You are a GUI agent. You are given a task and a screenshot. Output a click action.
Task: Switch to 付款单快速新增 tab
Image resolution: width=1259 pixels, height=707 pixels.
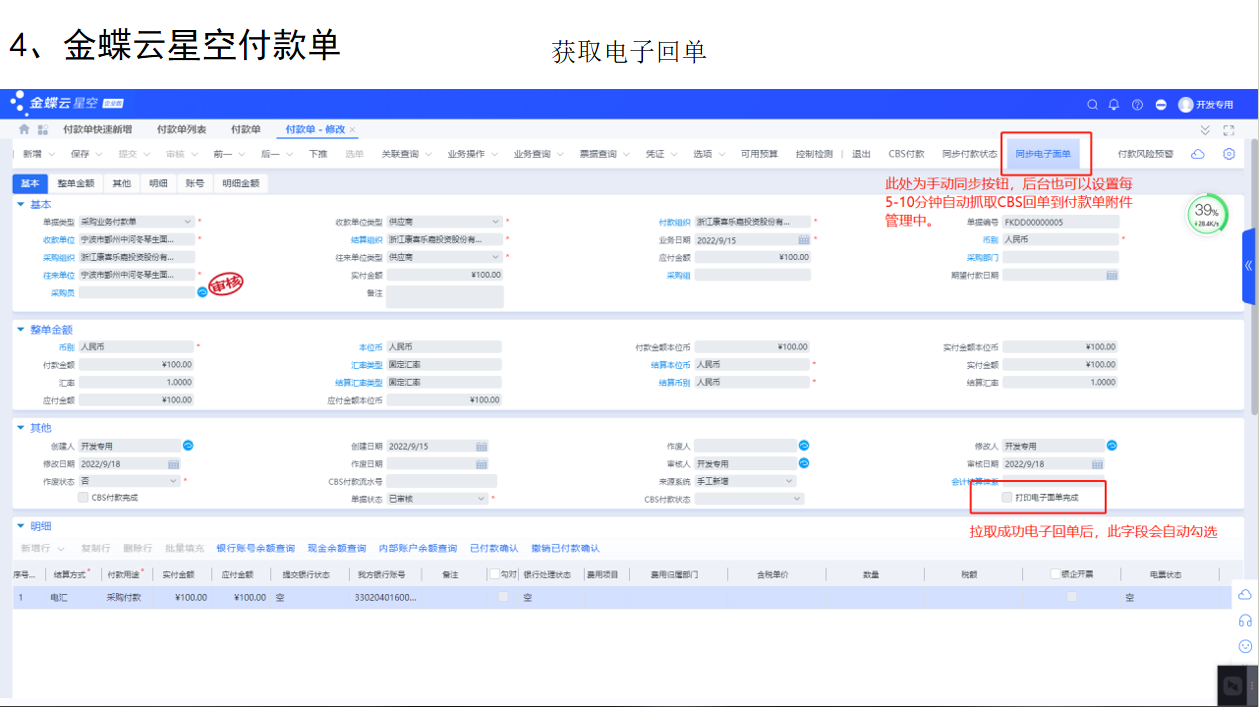pos(97,130)
